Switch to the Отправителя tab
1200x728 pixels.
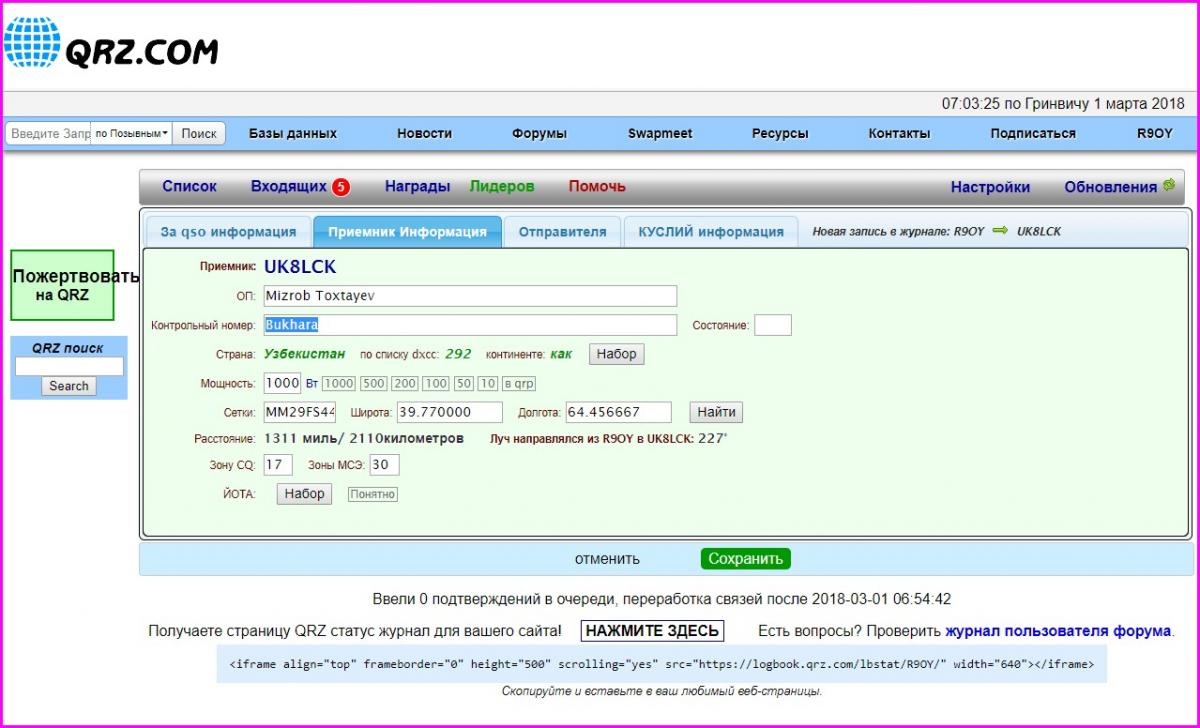coord(562,232)
